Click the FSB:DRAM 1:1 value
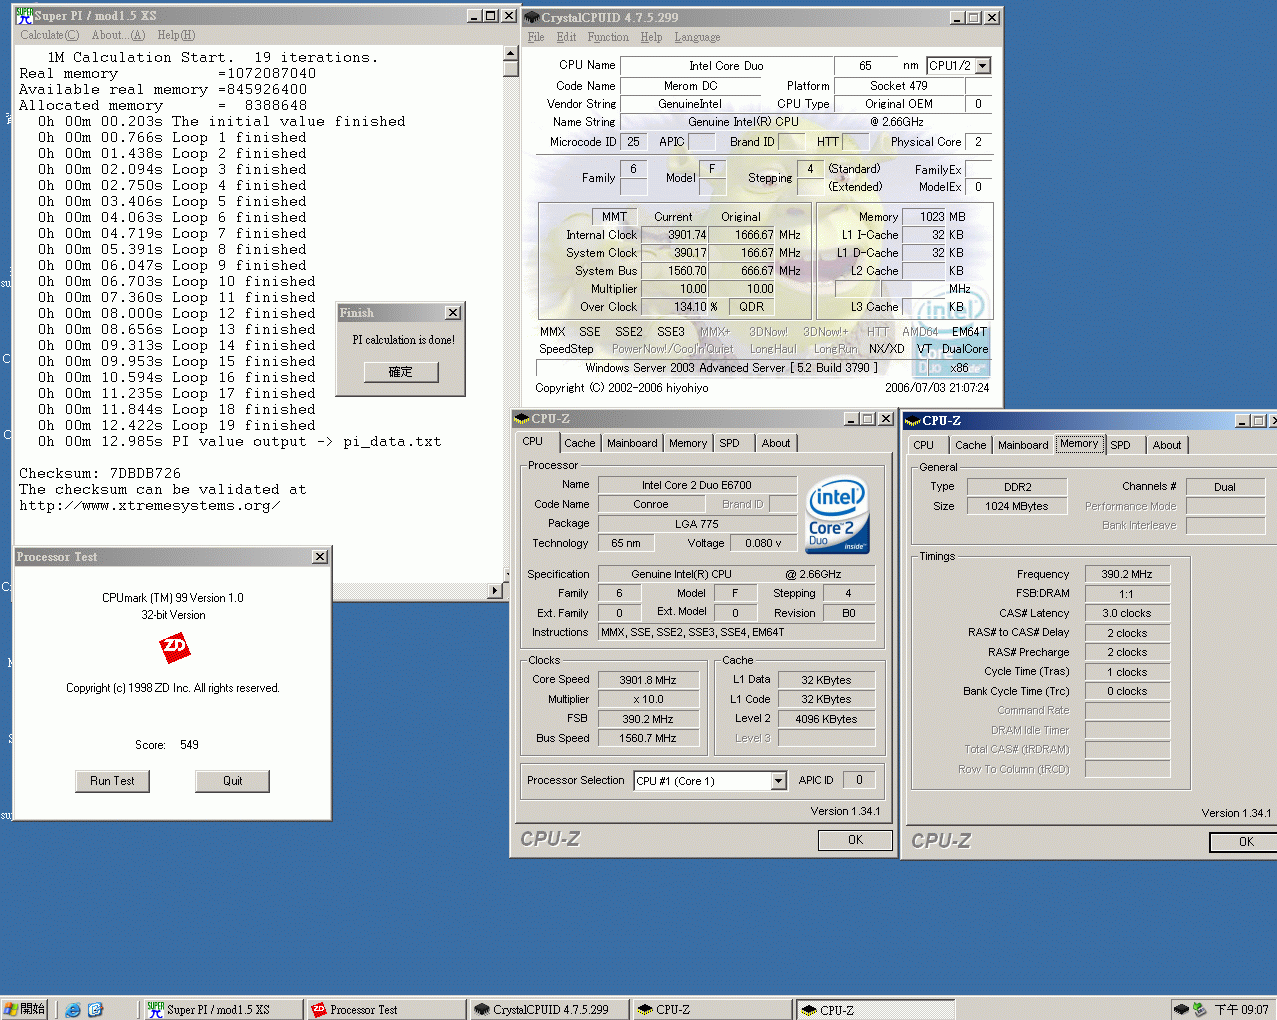Screen dimensions: 1277x1020 [1127, 594]
